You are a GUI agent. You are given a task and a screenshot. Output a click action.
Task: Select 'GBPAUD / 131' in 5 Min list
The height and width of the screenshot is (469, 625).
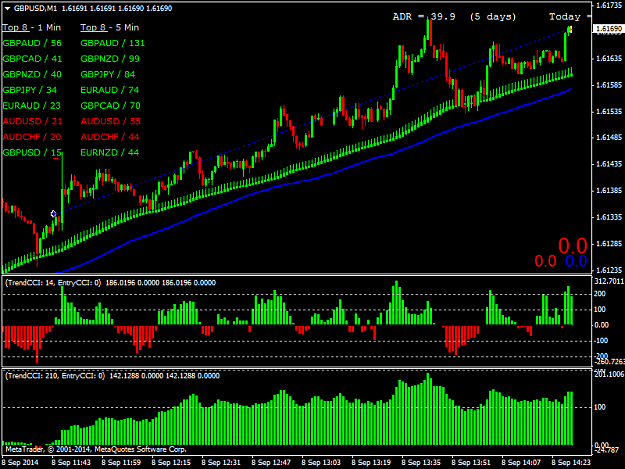pyautogui.click(x=112, y=43)
